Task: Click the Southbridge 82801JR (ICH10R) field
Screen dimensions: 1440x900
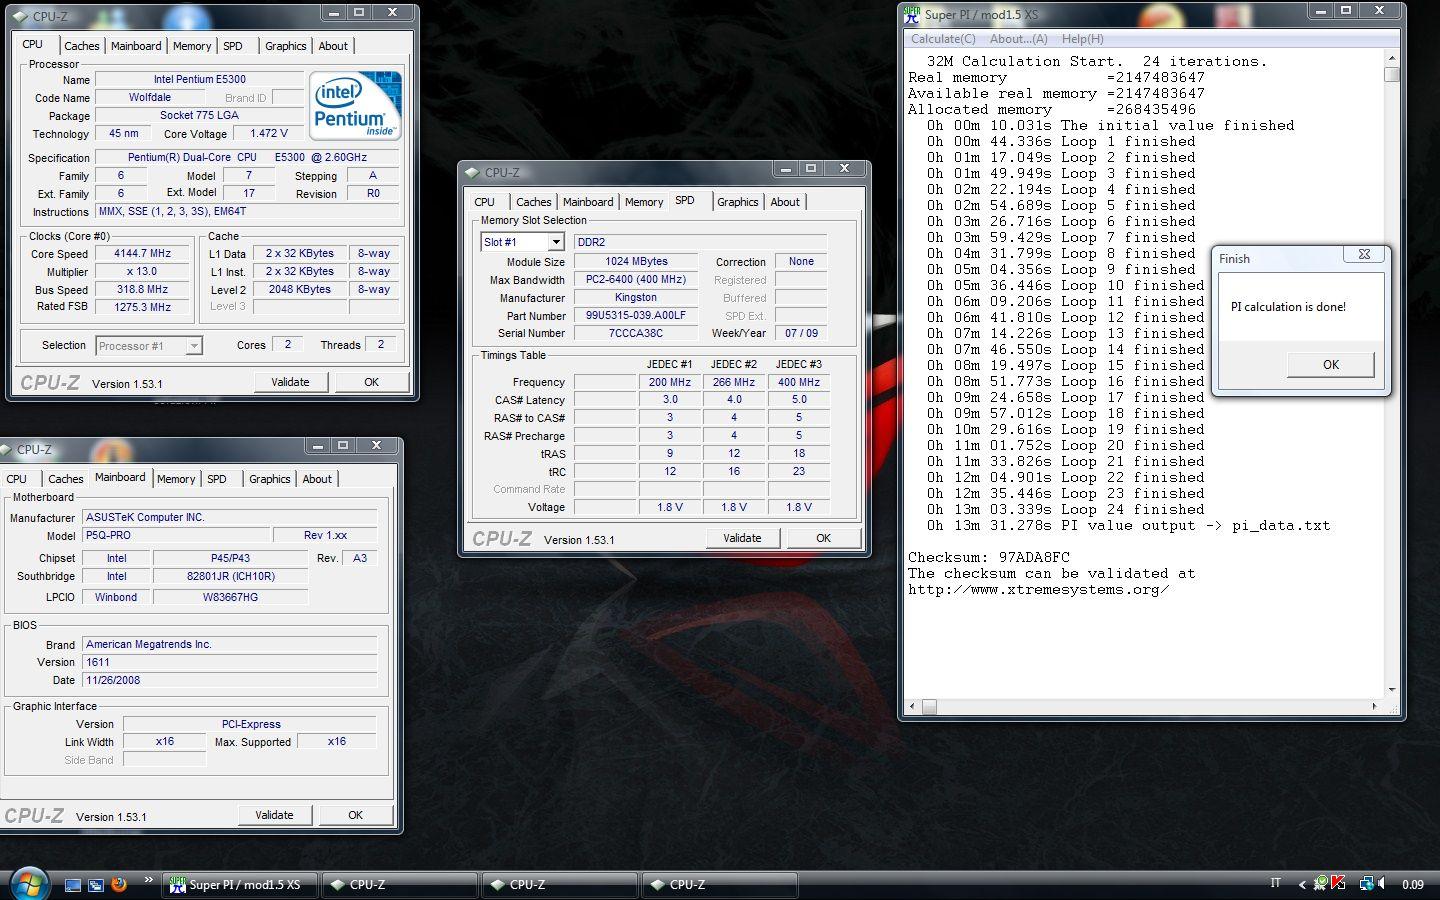Action: 231,577
